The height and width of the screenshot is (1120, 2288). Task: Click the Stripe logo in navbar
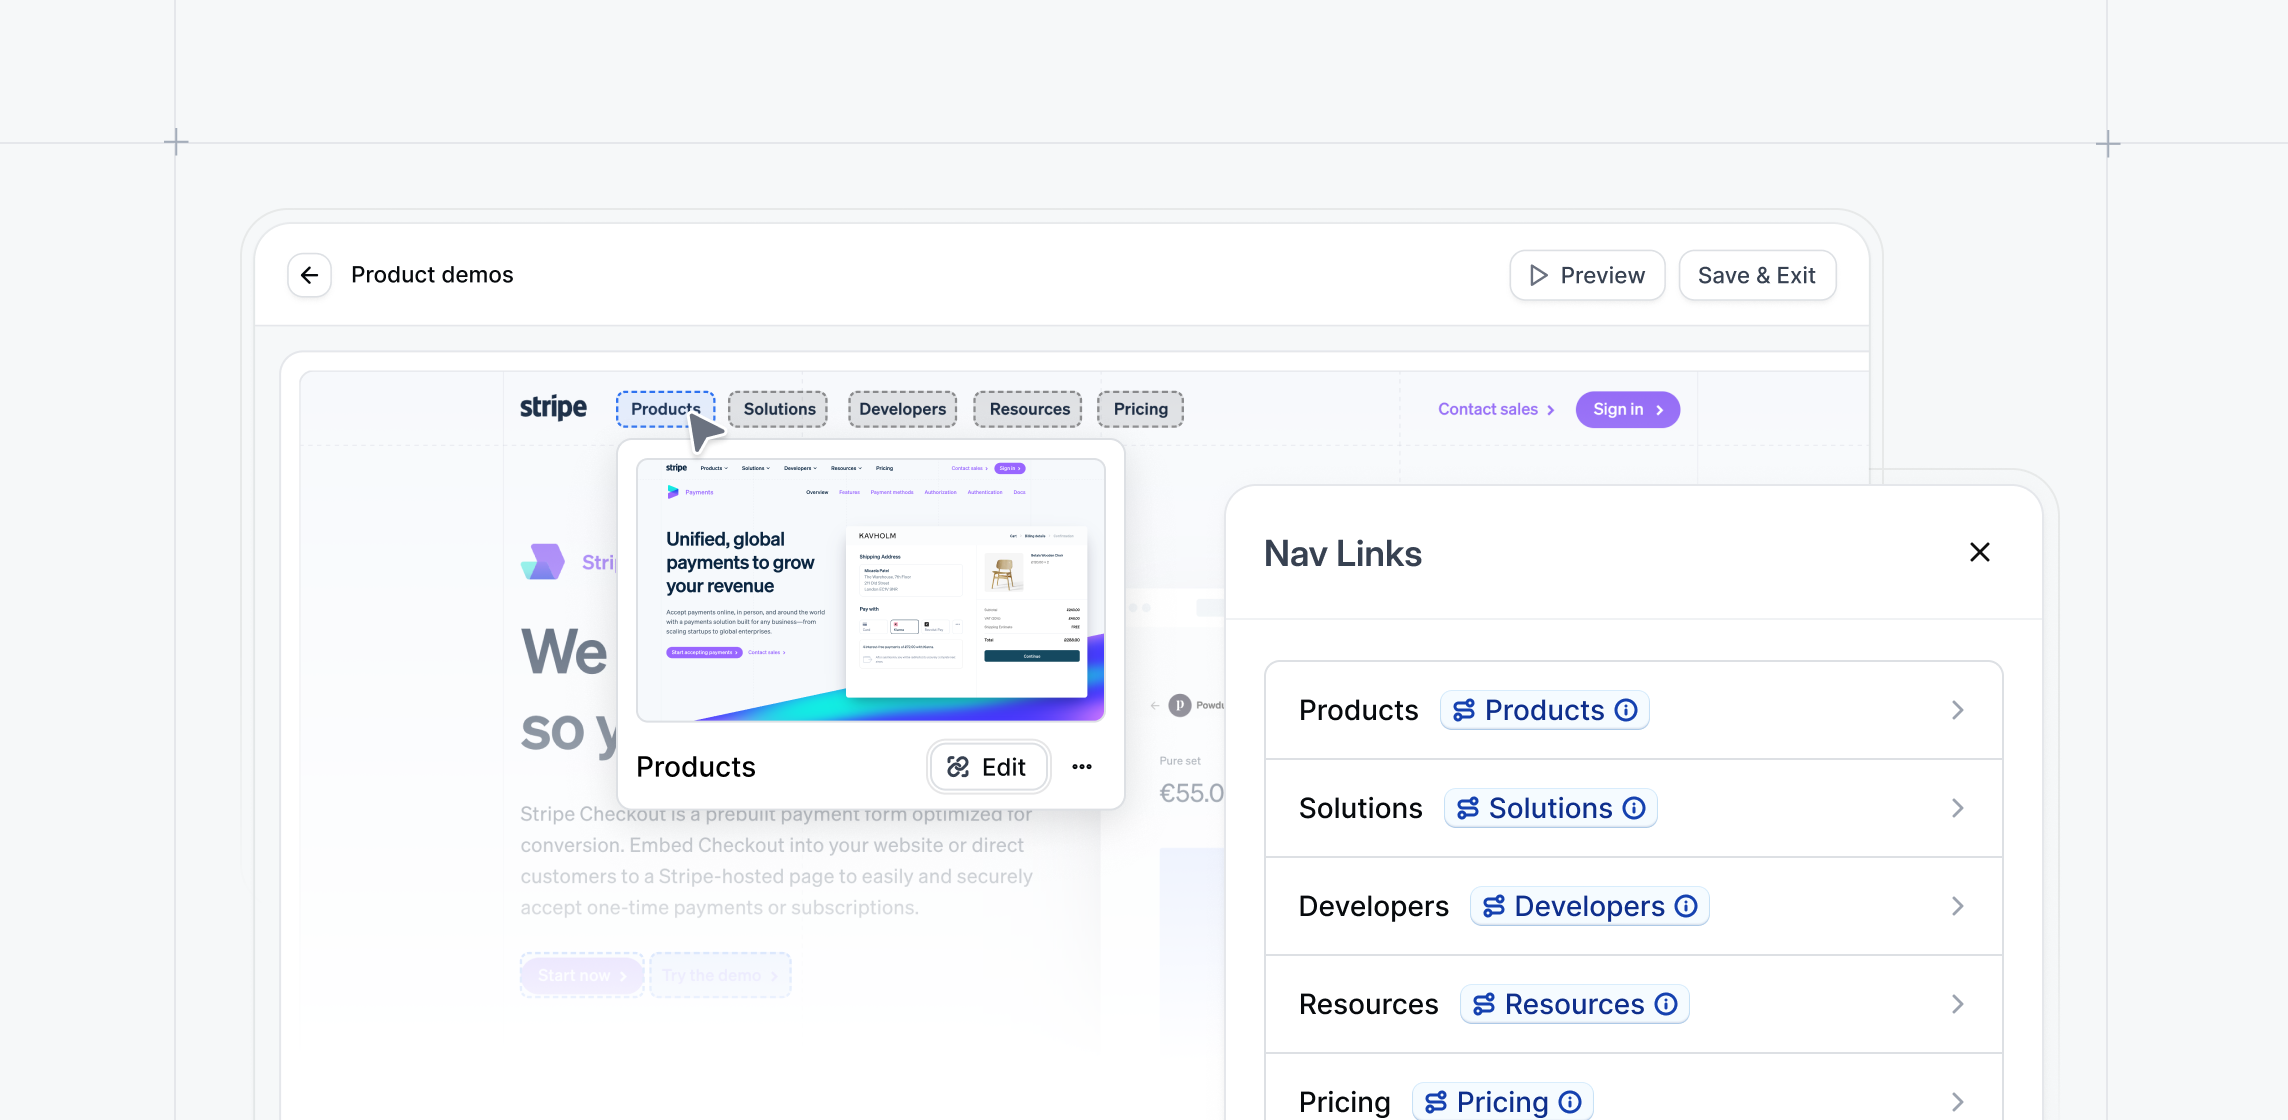click(553, 408)
